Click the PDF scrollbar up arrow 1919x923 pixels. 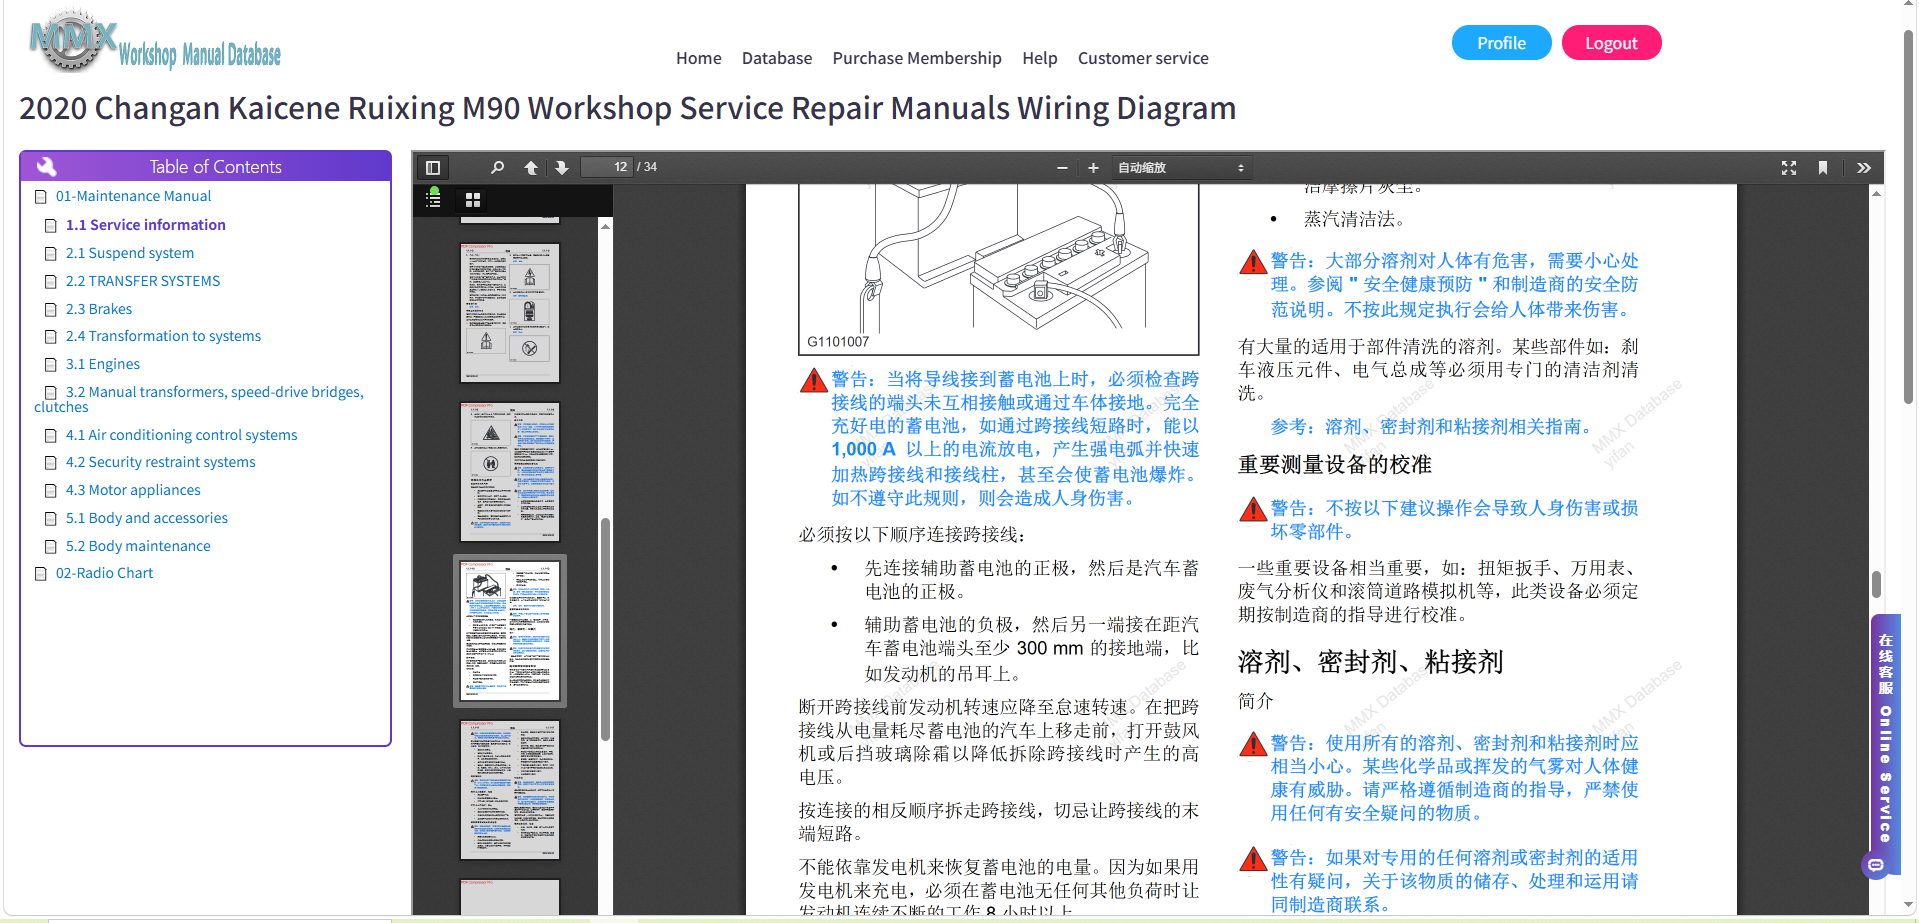[1876, 193]
